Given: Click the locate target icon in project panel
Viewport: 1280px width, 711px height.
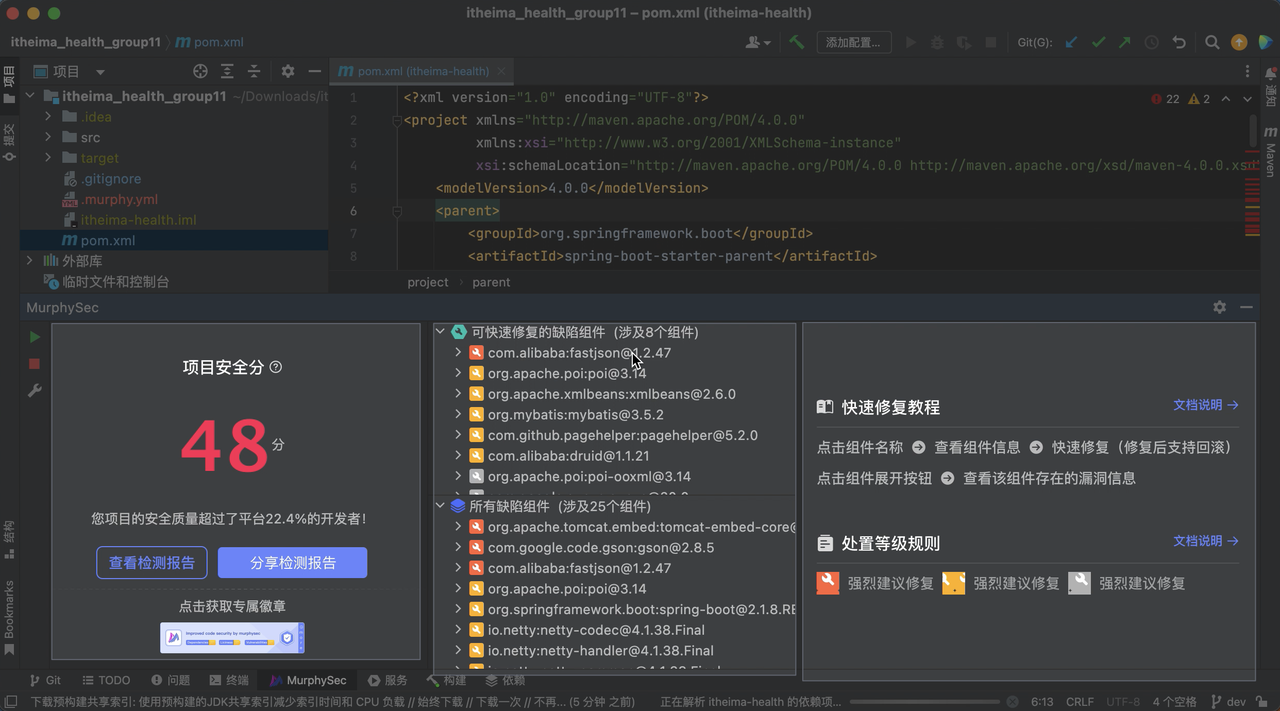Looking at the screenshot, I should (x=200, y=71).
